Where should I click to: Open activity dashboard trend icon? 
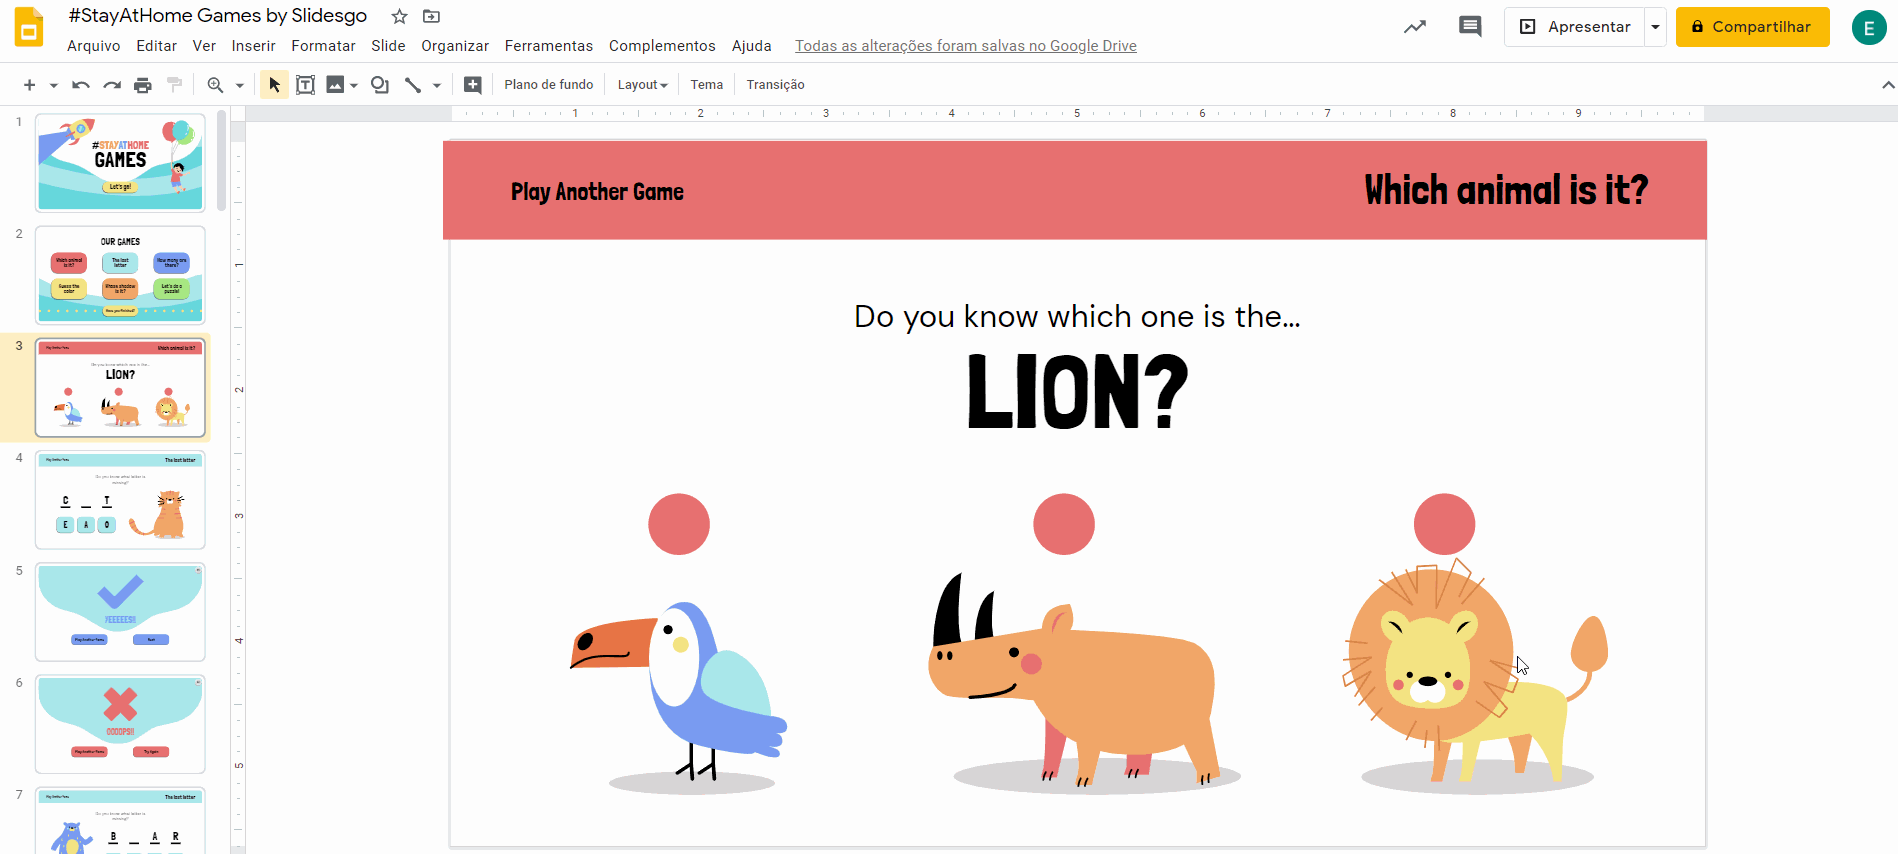pyautogui.click(x=1414, y=27)
